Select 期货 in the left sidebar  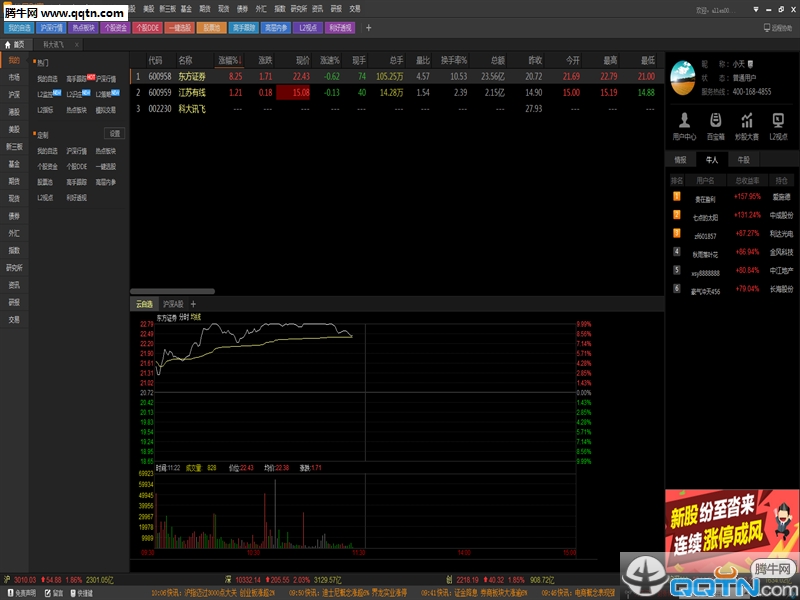pyautogui.click(x=14, y=181)
